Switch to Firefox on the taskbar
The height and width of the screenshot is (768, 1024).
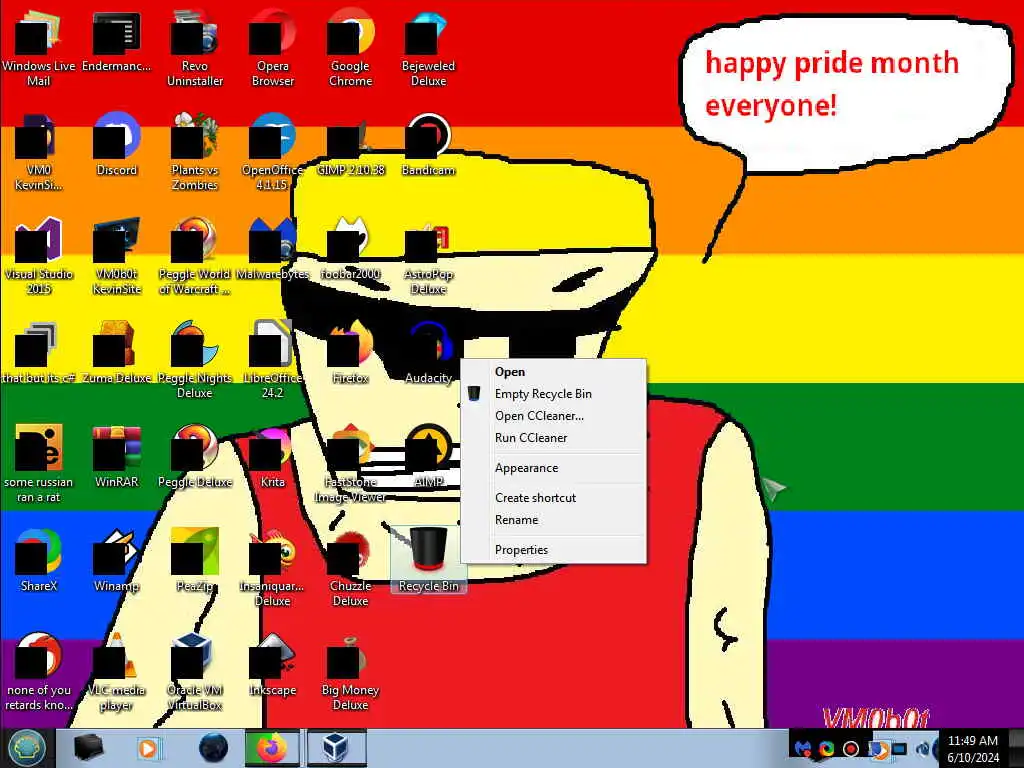click(272, 748)
